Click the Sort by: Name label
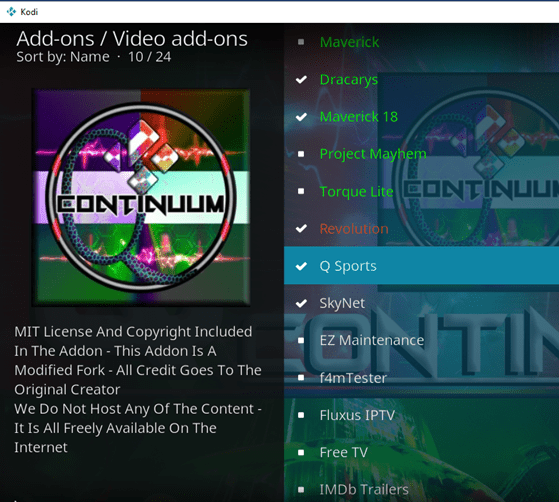The width and height of the screenshot is (559, 502). [63, 57]
